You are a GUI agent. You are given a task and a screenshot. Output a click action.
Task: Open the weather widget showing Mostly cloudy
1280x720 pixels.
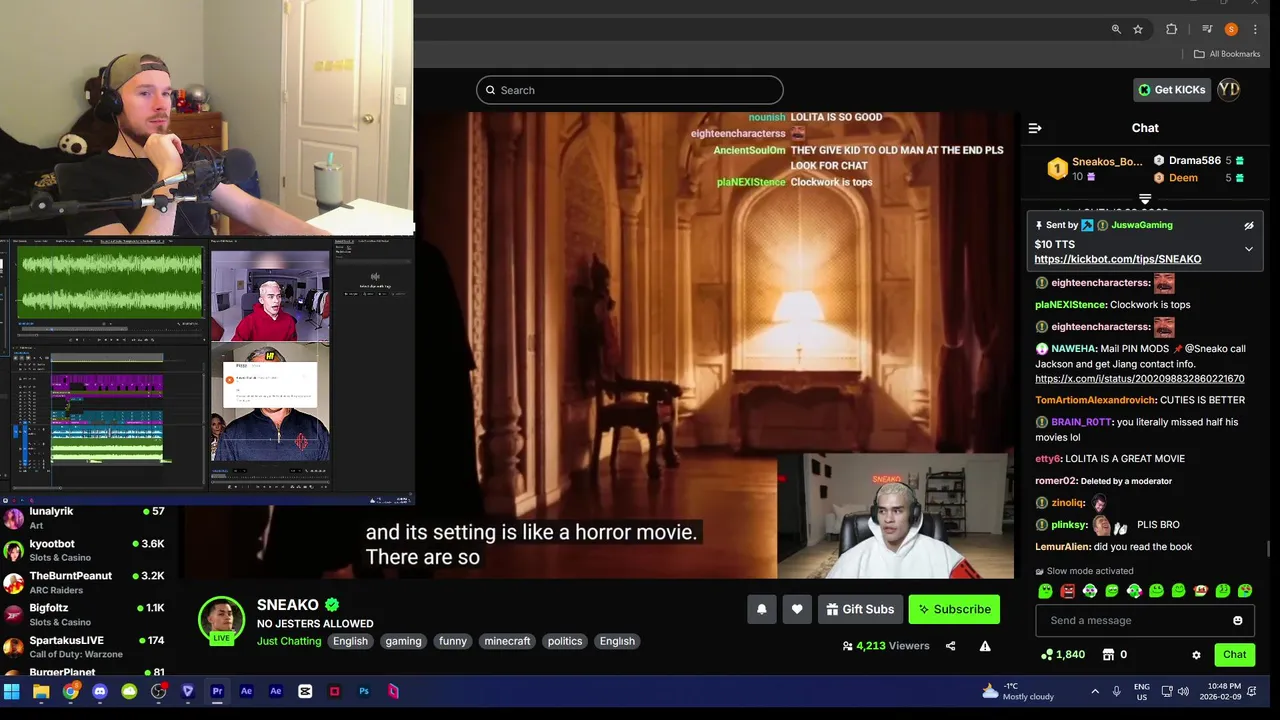1017,691
